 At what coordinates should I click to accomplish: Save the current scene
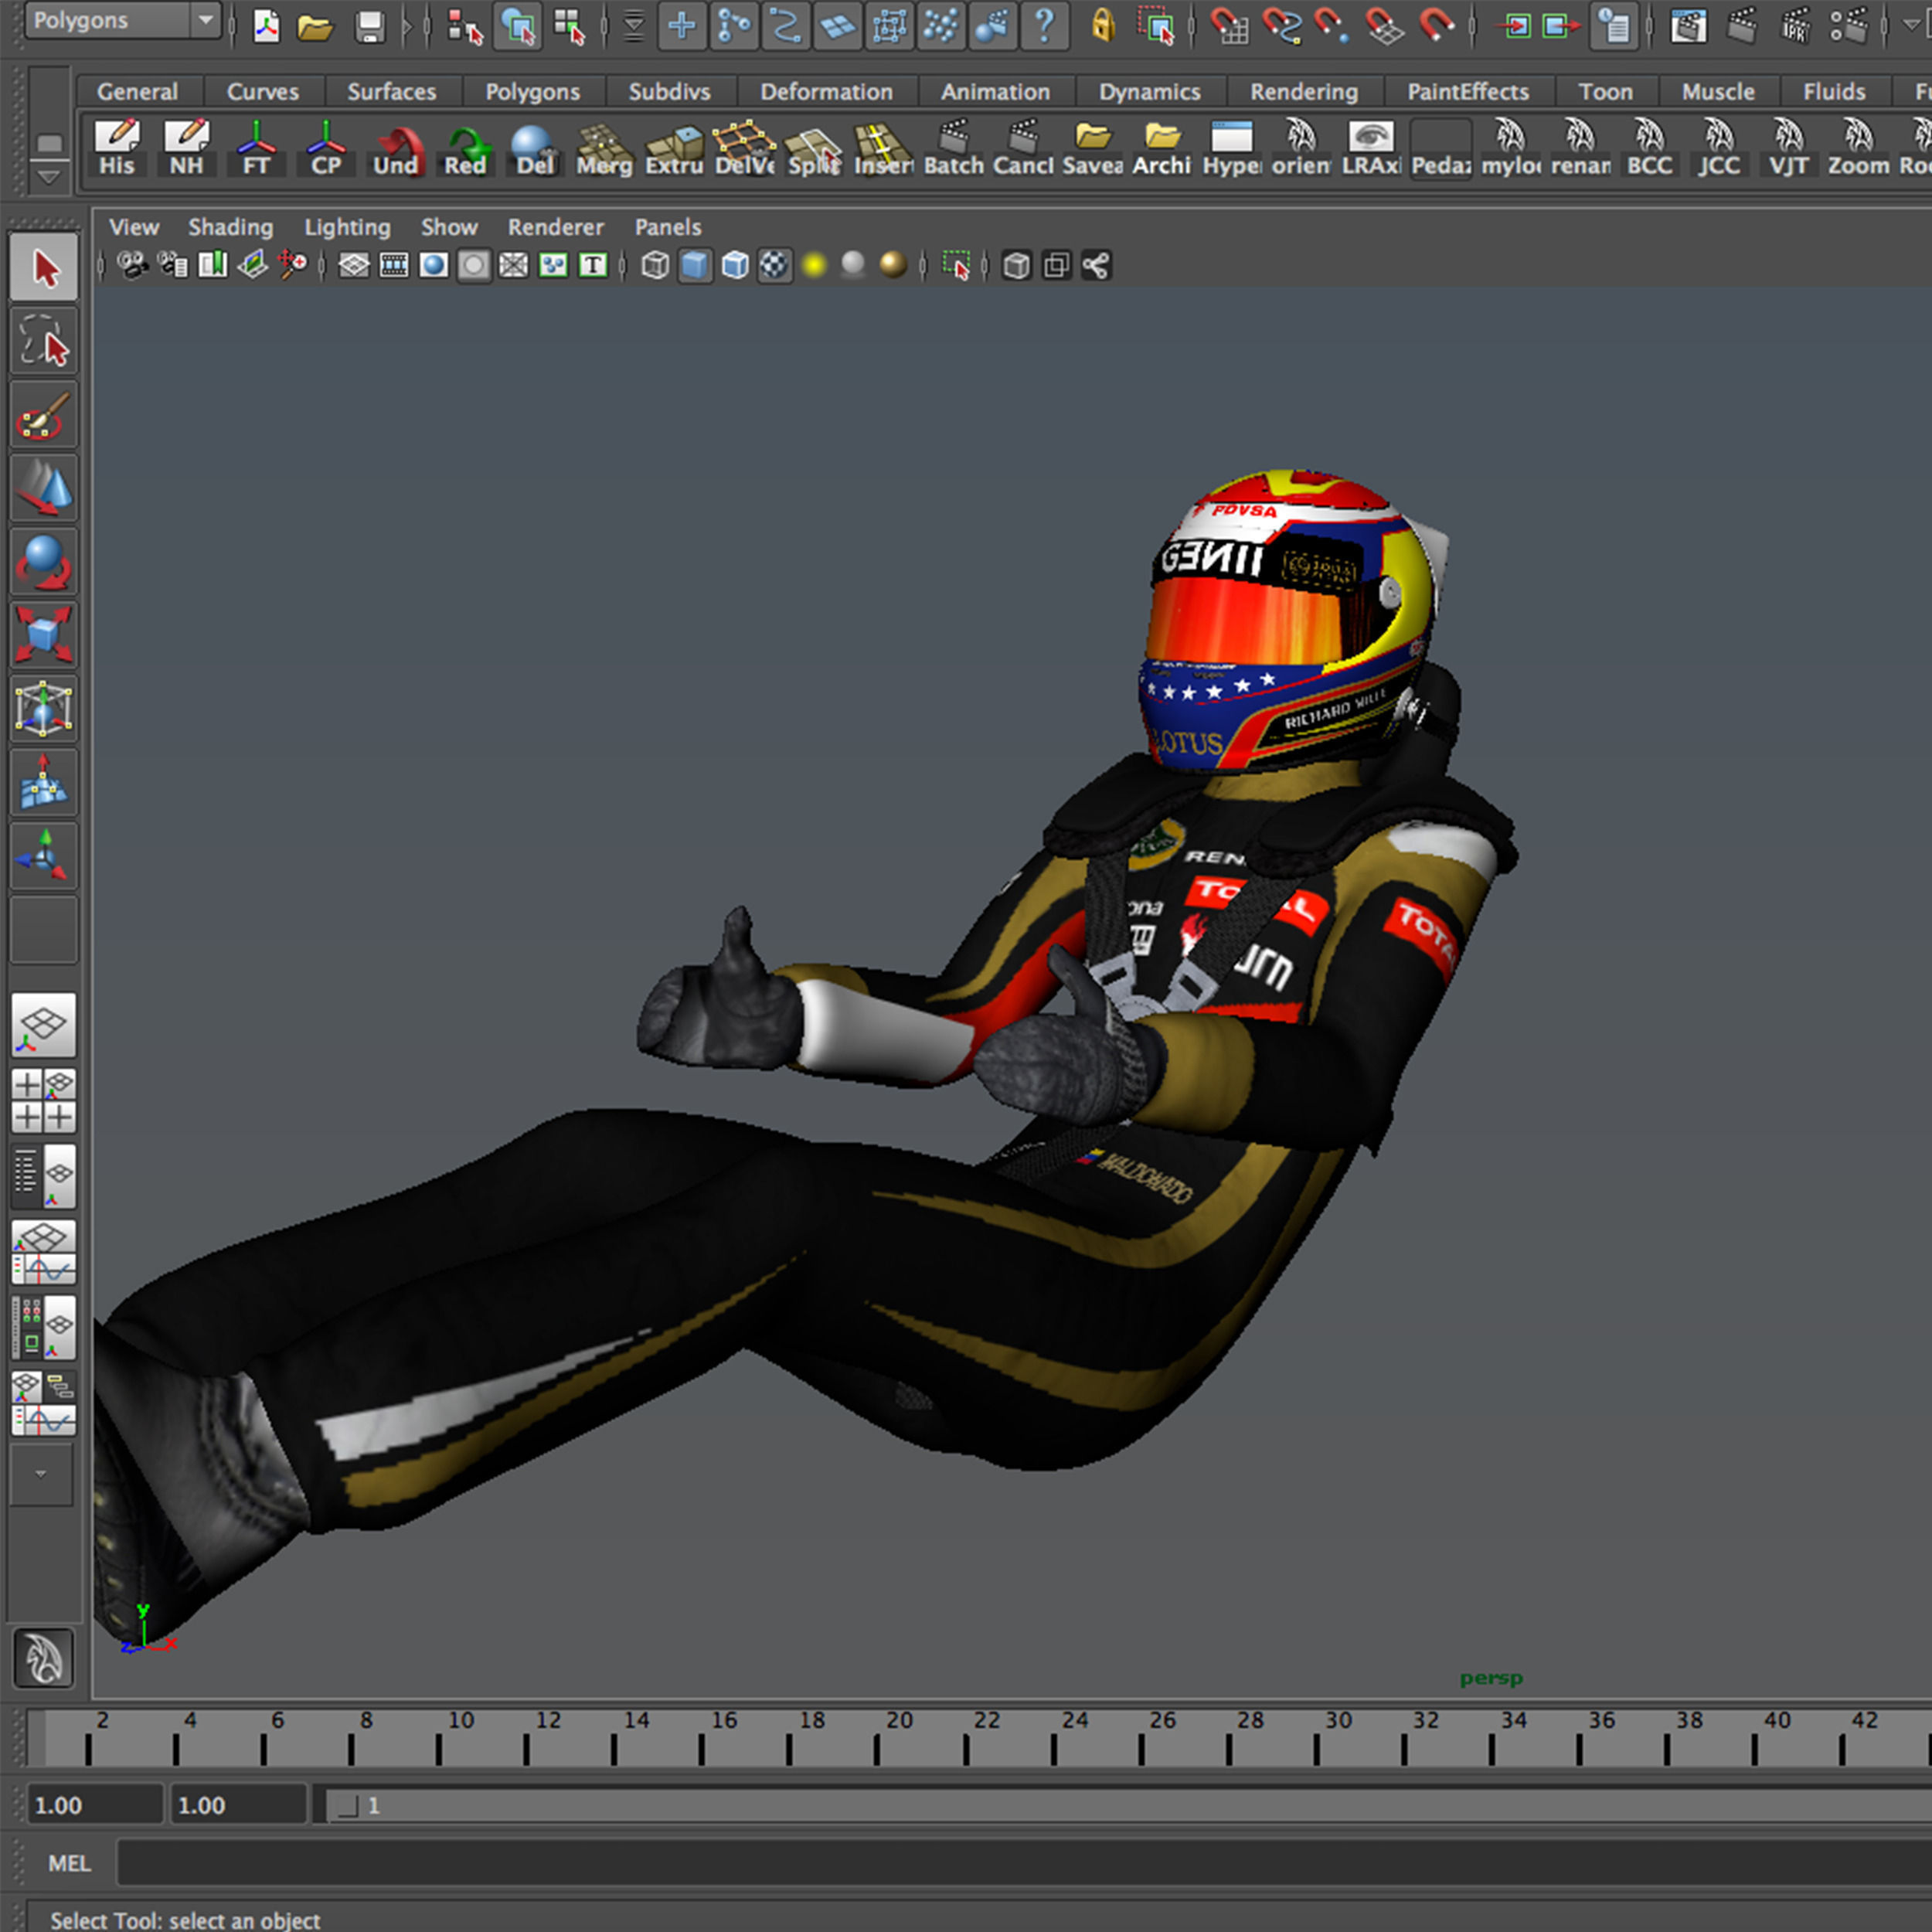point(370,26)
